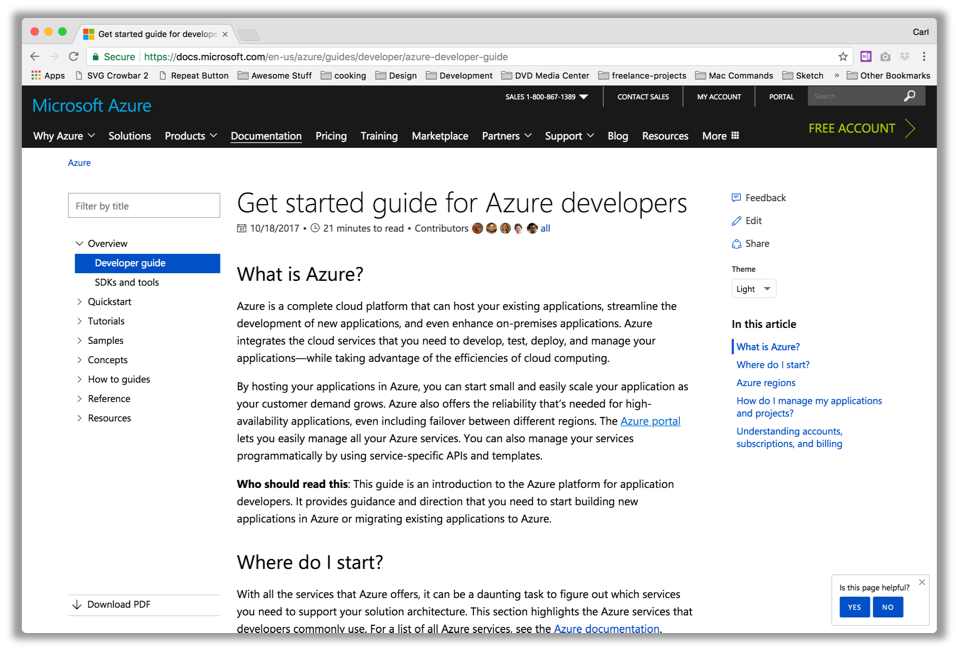Bookmark this page with the star icon

[x=843, y=57]
